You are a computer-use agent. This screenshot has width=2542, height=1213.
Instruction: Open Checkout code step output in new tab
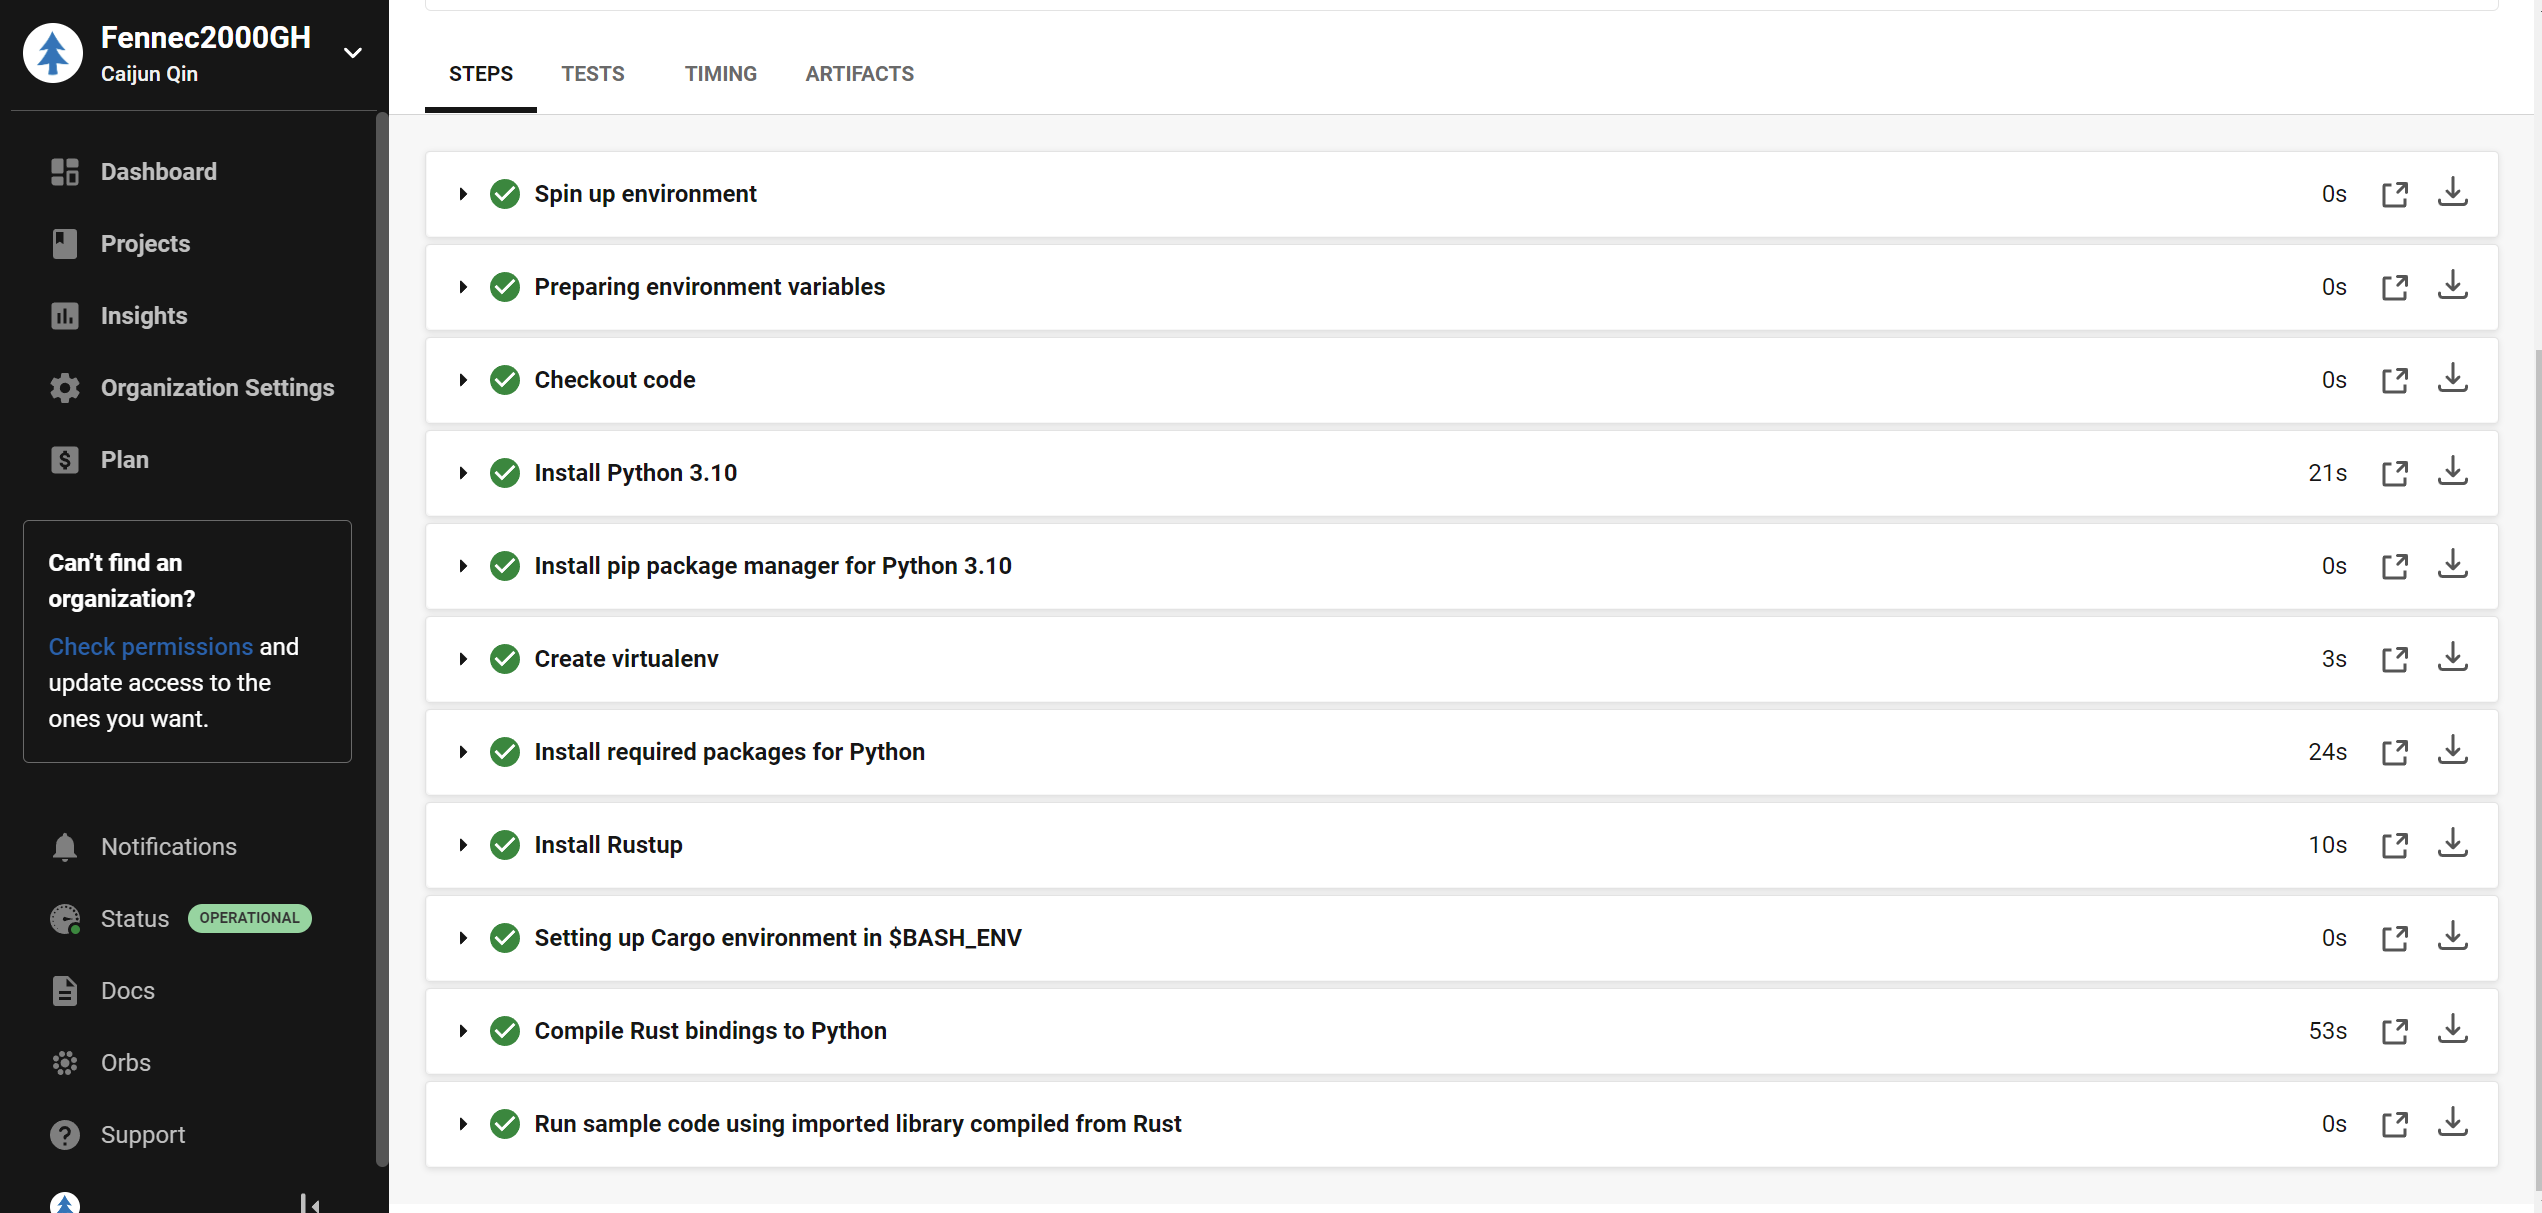(x=2394, y=380)
